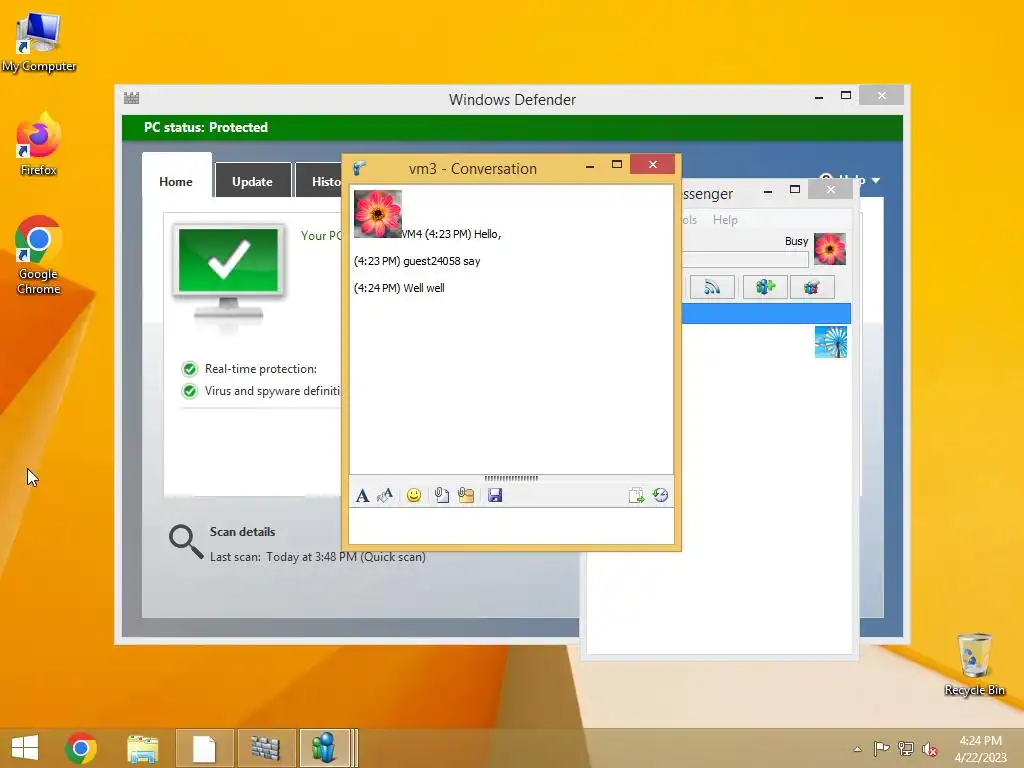Click the green protected monitor icon
Image resolution: width=1024 pixels, height=768 pixels.
tap(228, 271)
